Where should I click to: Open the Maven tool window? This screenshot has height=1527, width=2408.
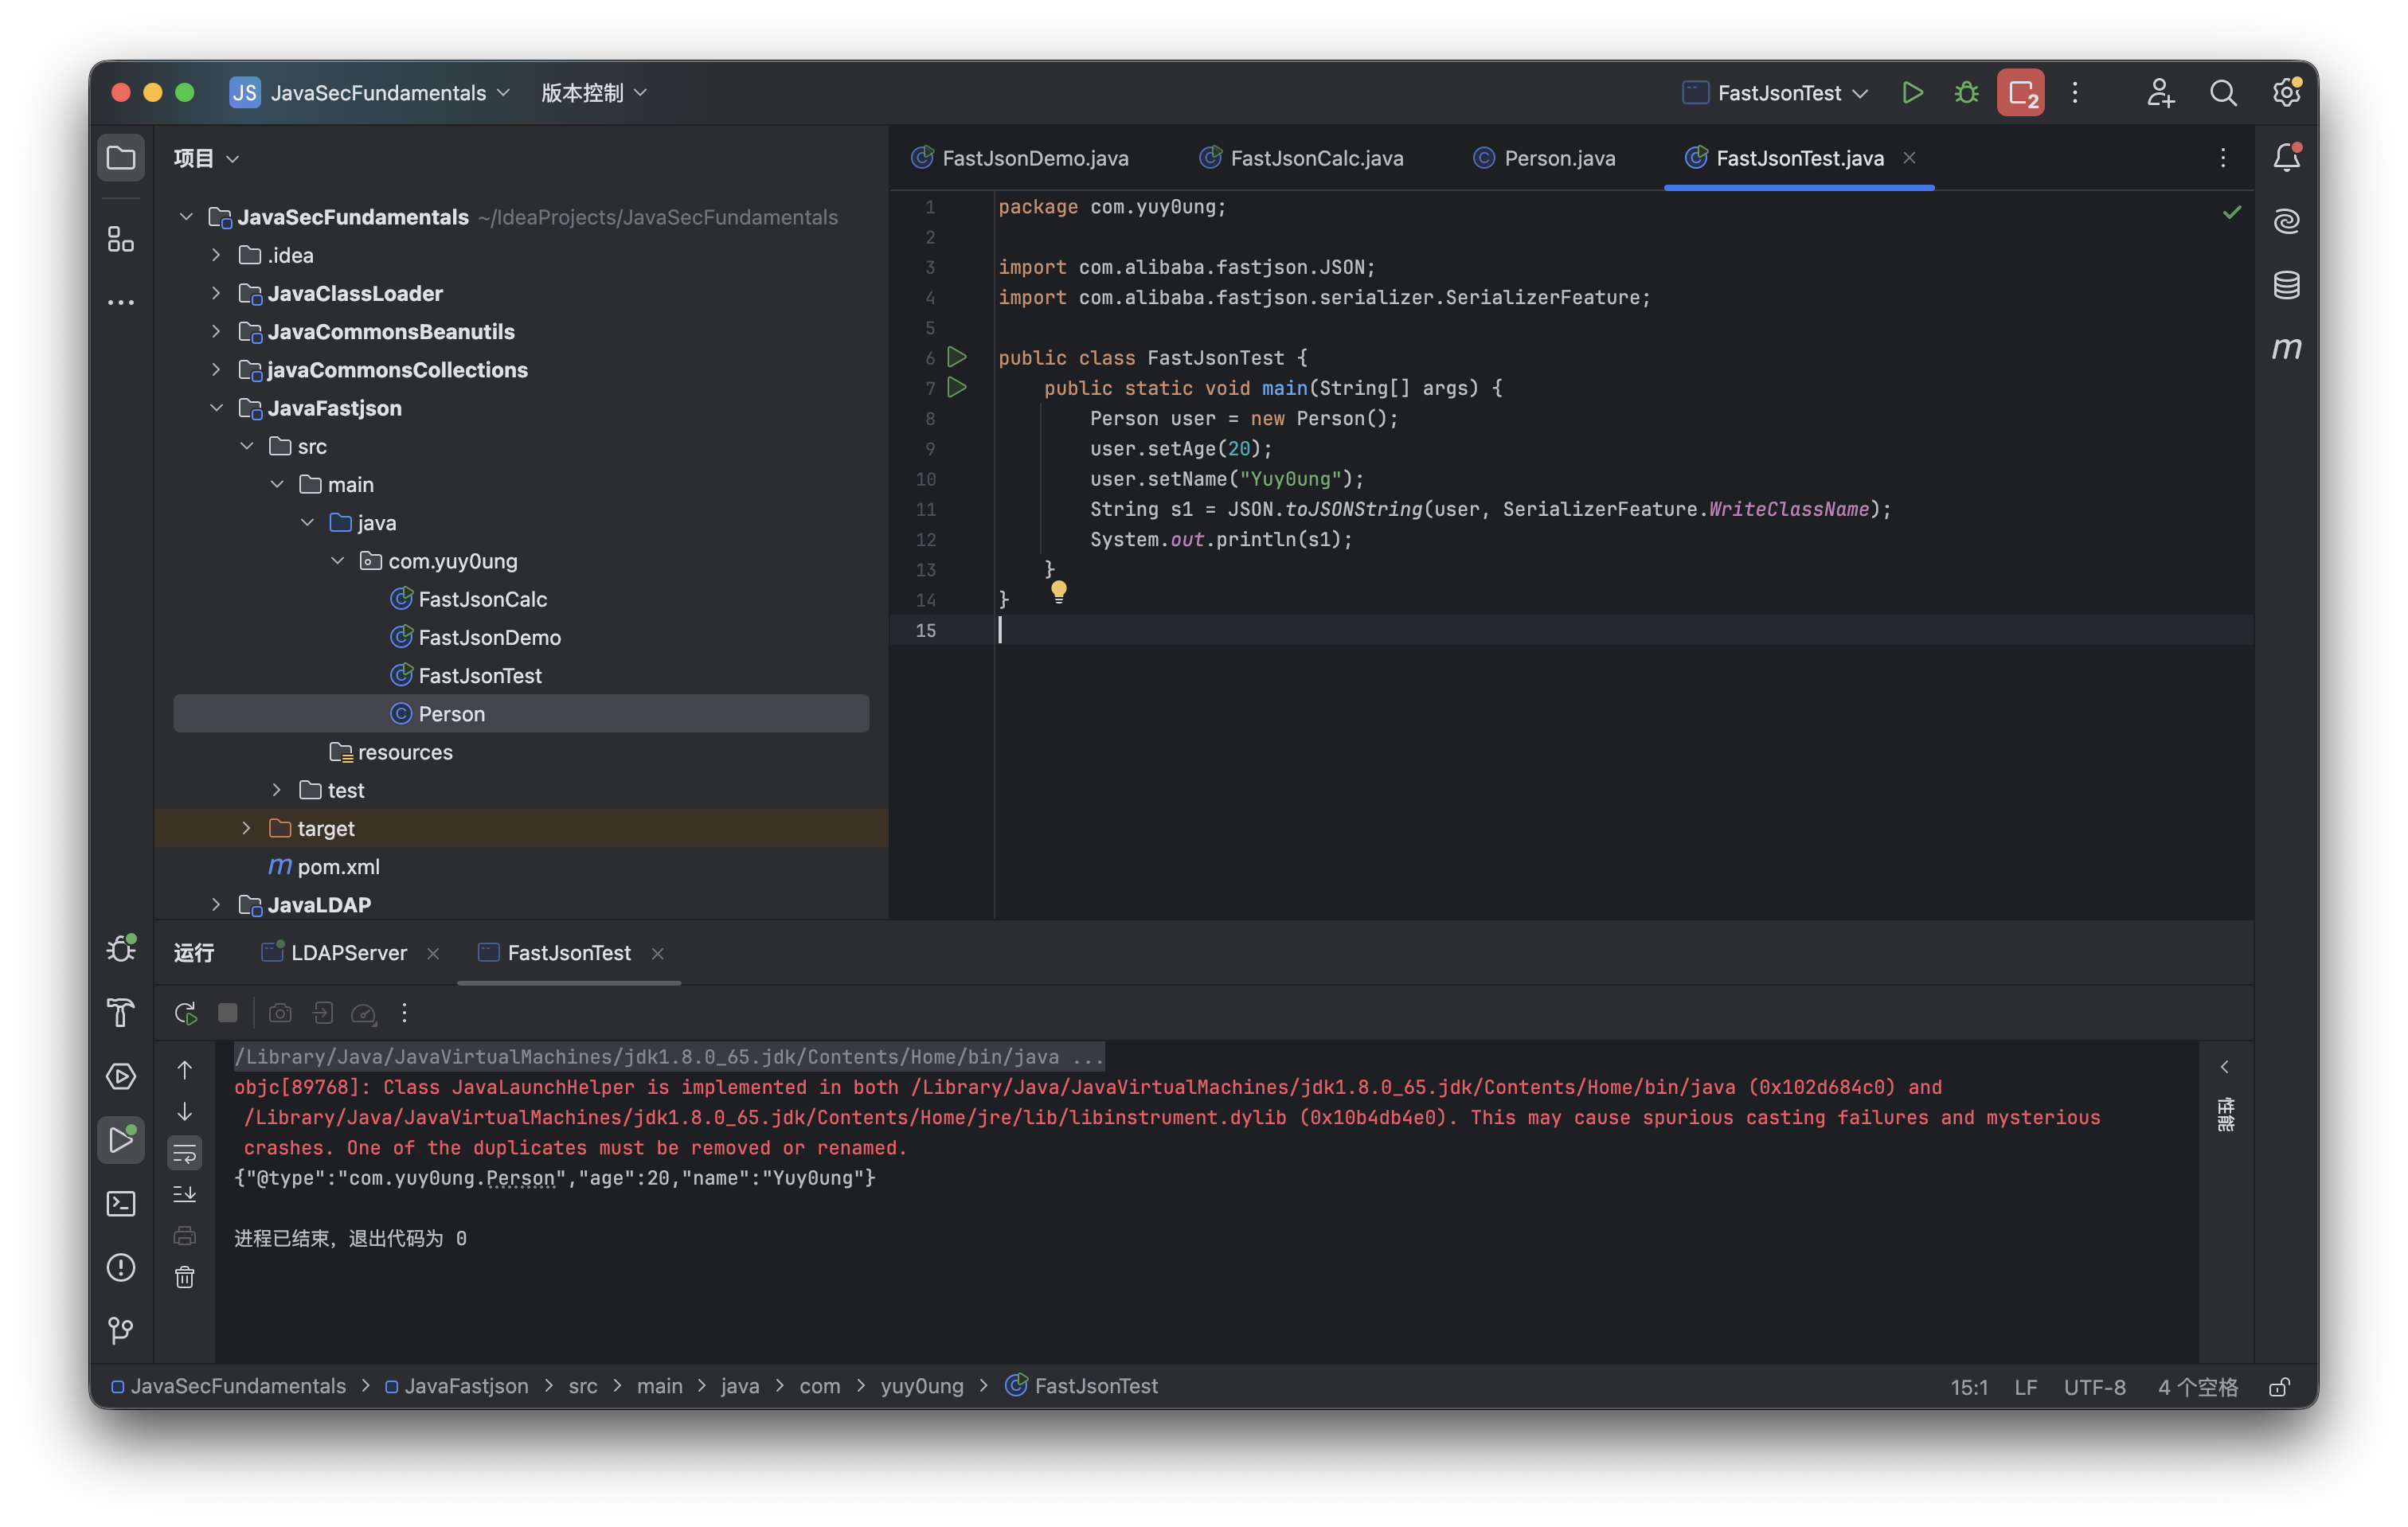(2286, 348)
